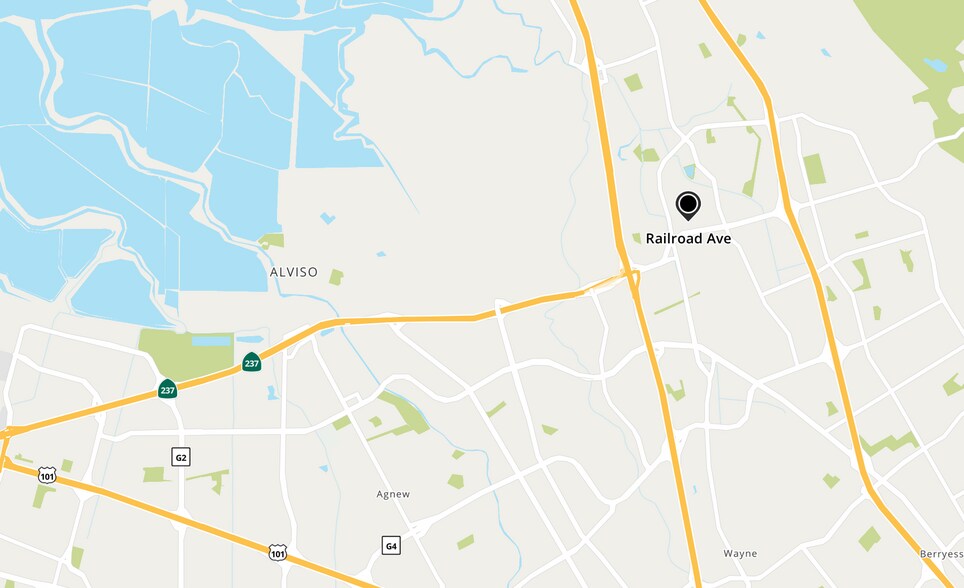Click the 101 shield closest to G4 marker
Image resolution: width=964 pixels, height=588 pixels.
click(x=278, y=552)
